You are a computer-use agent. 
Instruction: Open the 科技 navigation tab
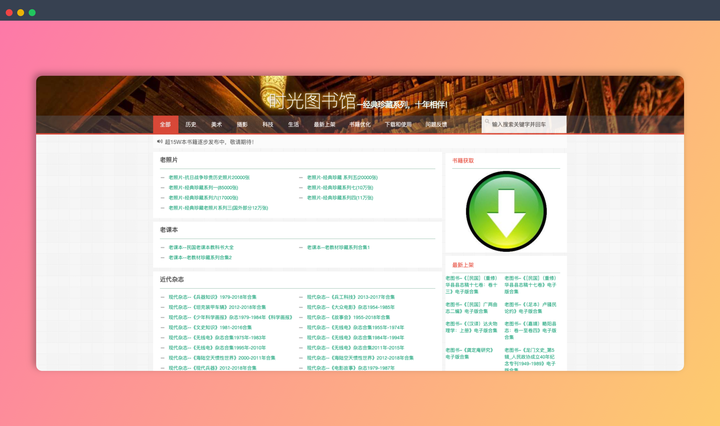coord(268,125)
